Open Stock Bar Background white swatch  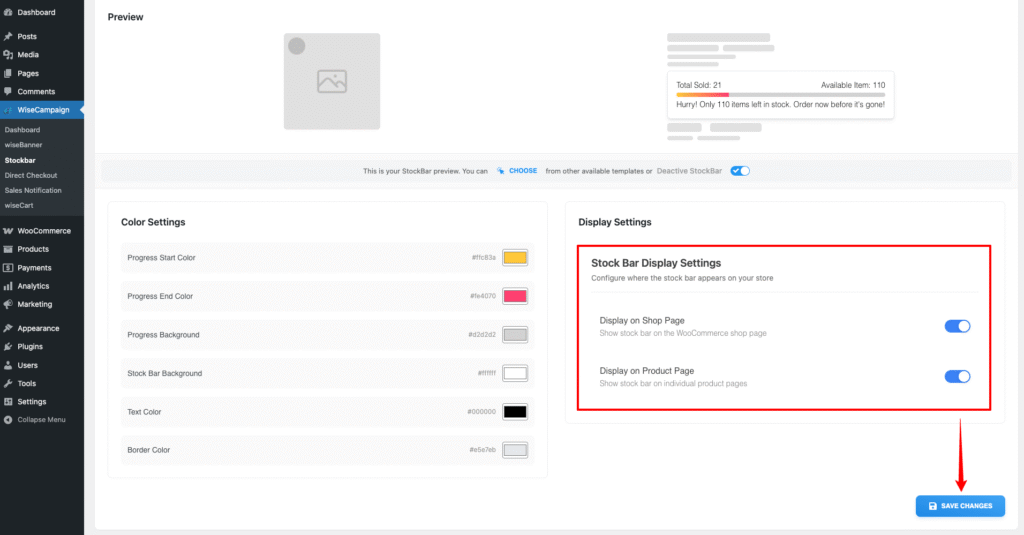(x=515, y=373)
